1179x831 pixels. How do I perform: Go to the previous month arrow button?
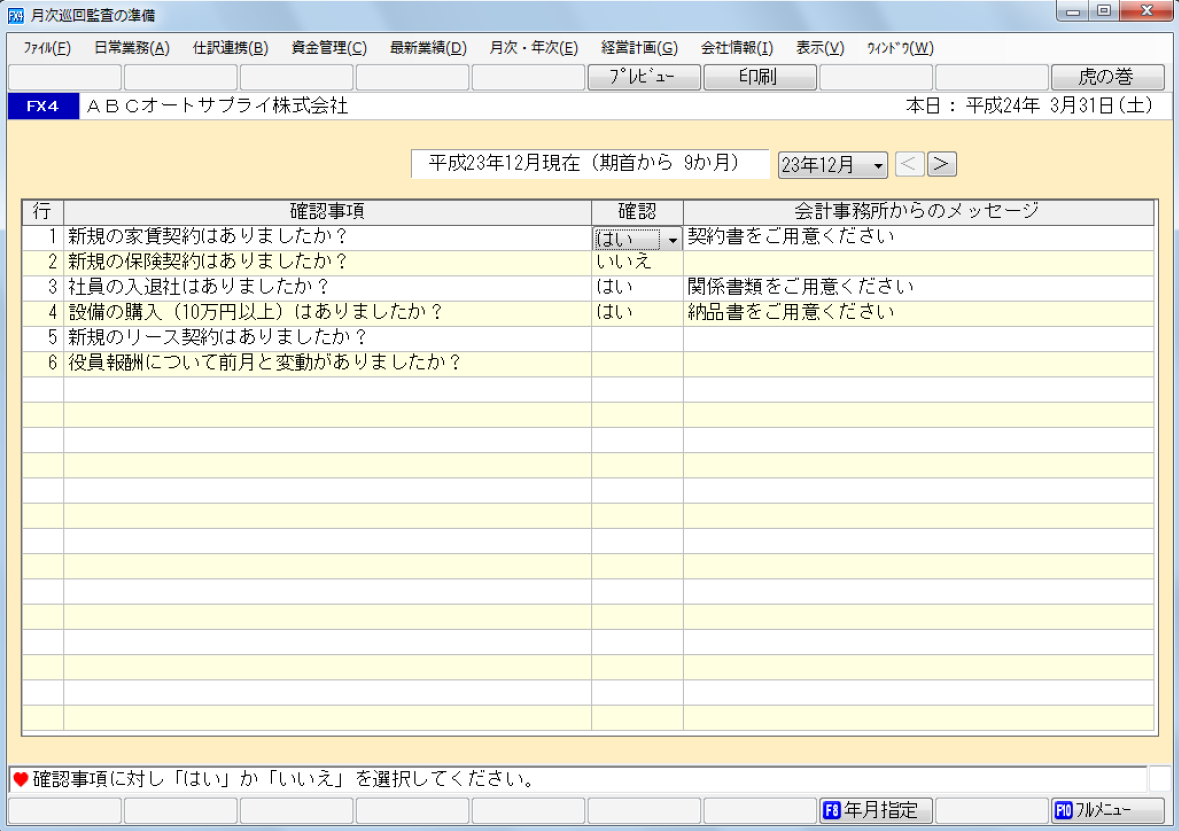[x=908, y=164]
